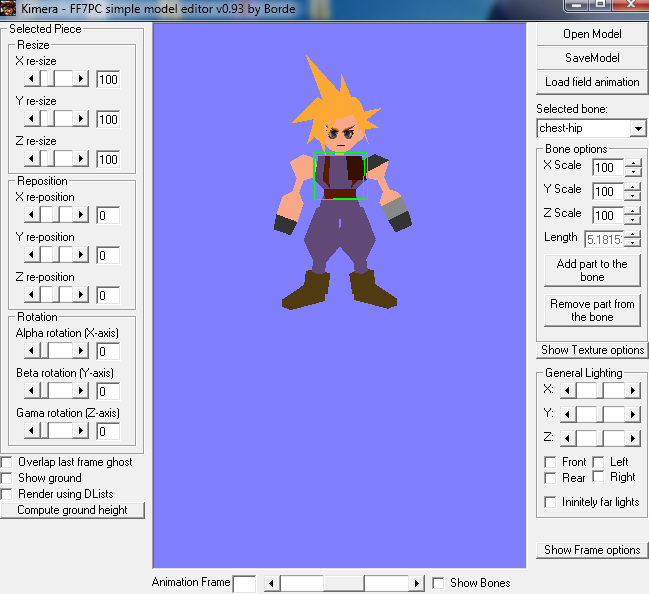
Task: Toggle Show ground checkbox
Action: [x=6, y=478]
